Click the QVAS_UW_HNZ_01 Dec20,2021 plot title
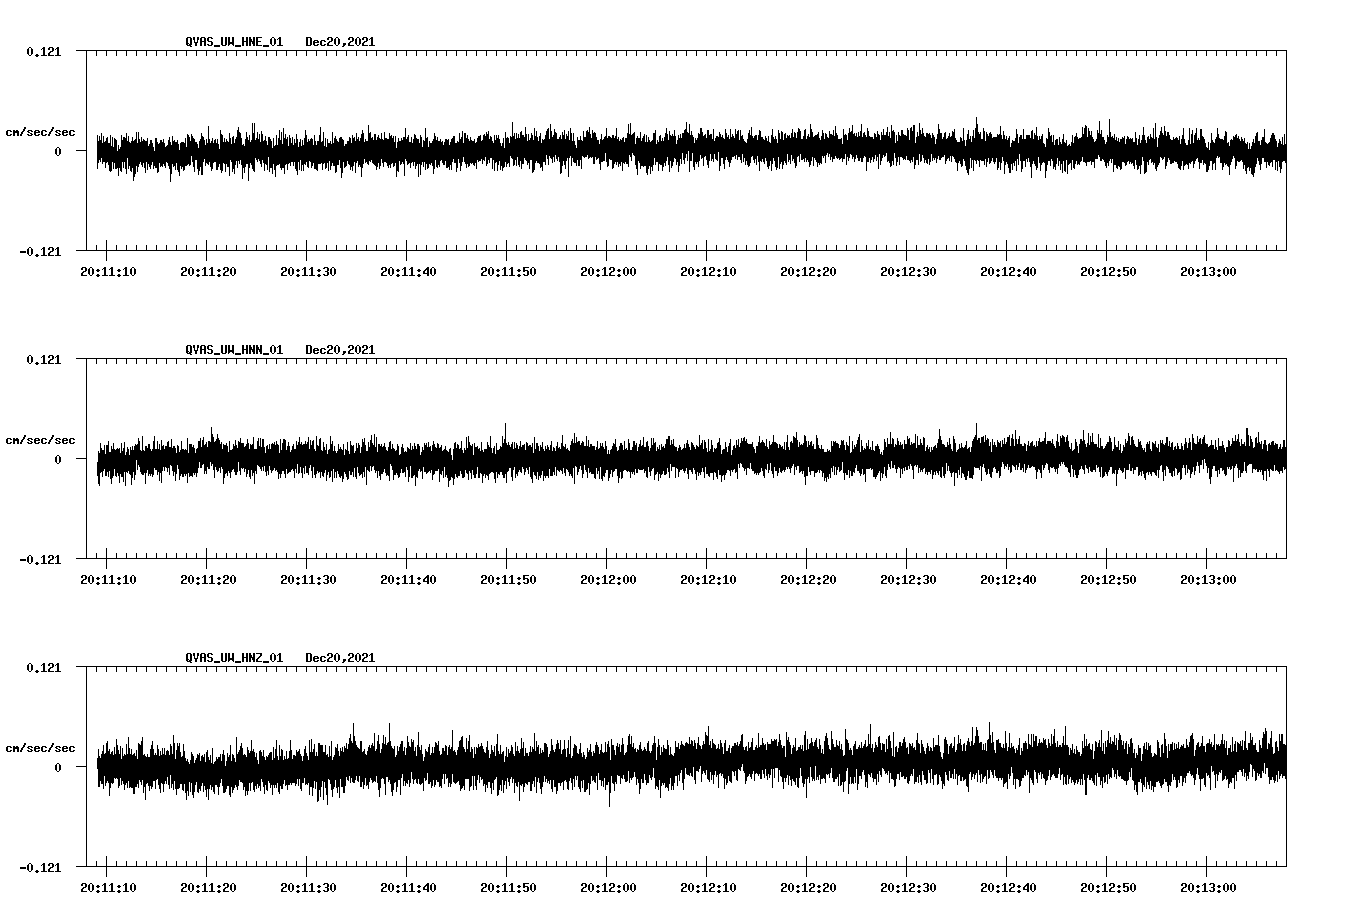 coord(280,658)
